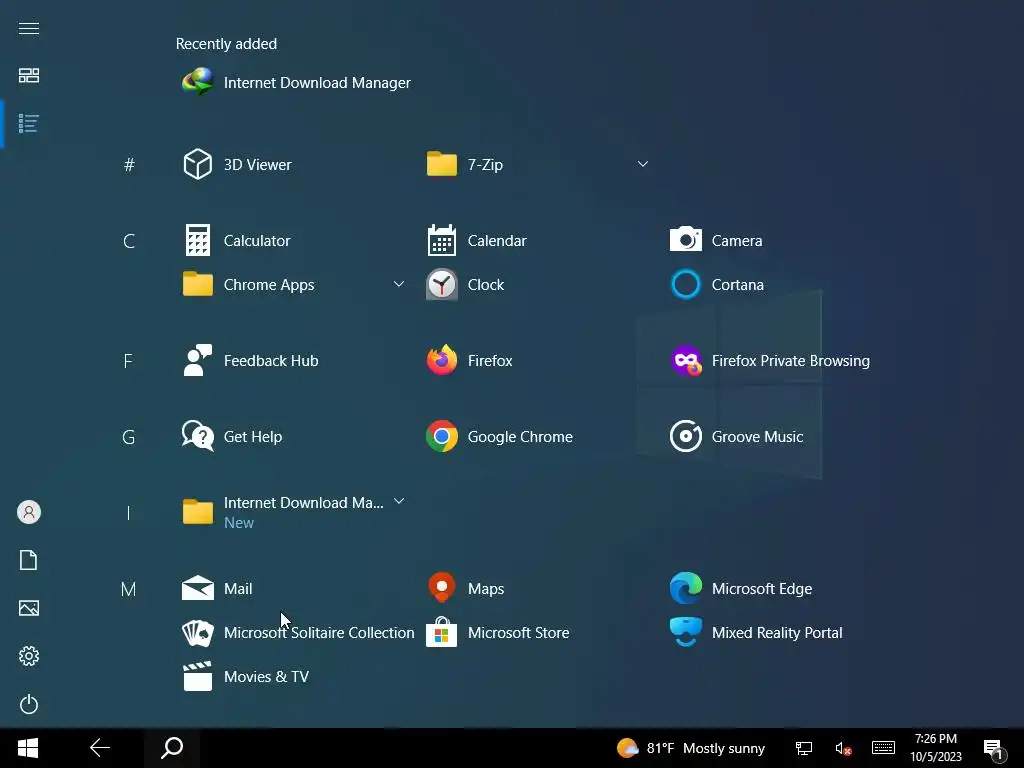This screenshot has width=1024, height=768.
Task: Launch the Camera app
Action: tap(716, 241)
